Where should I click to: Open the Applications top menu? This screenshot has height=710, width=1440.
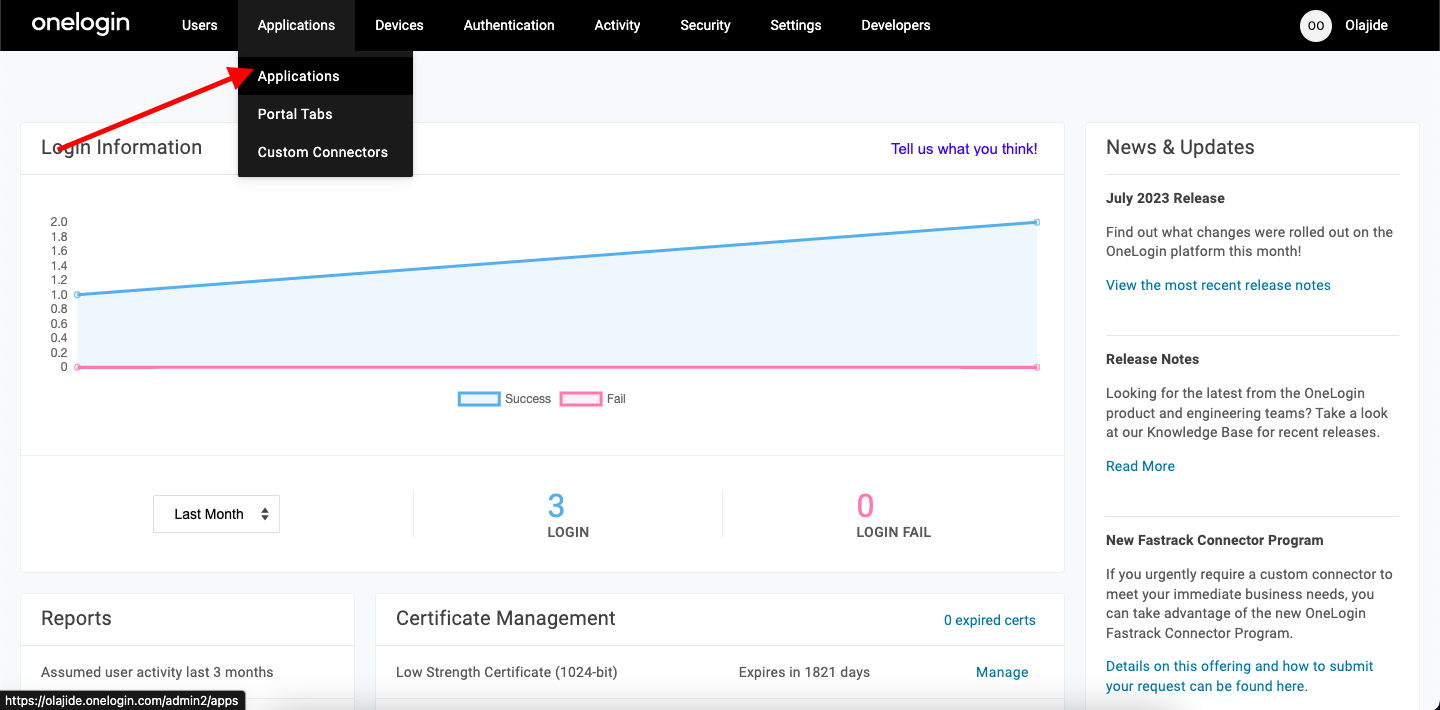coord(296,25)
